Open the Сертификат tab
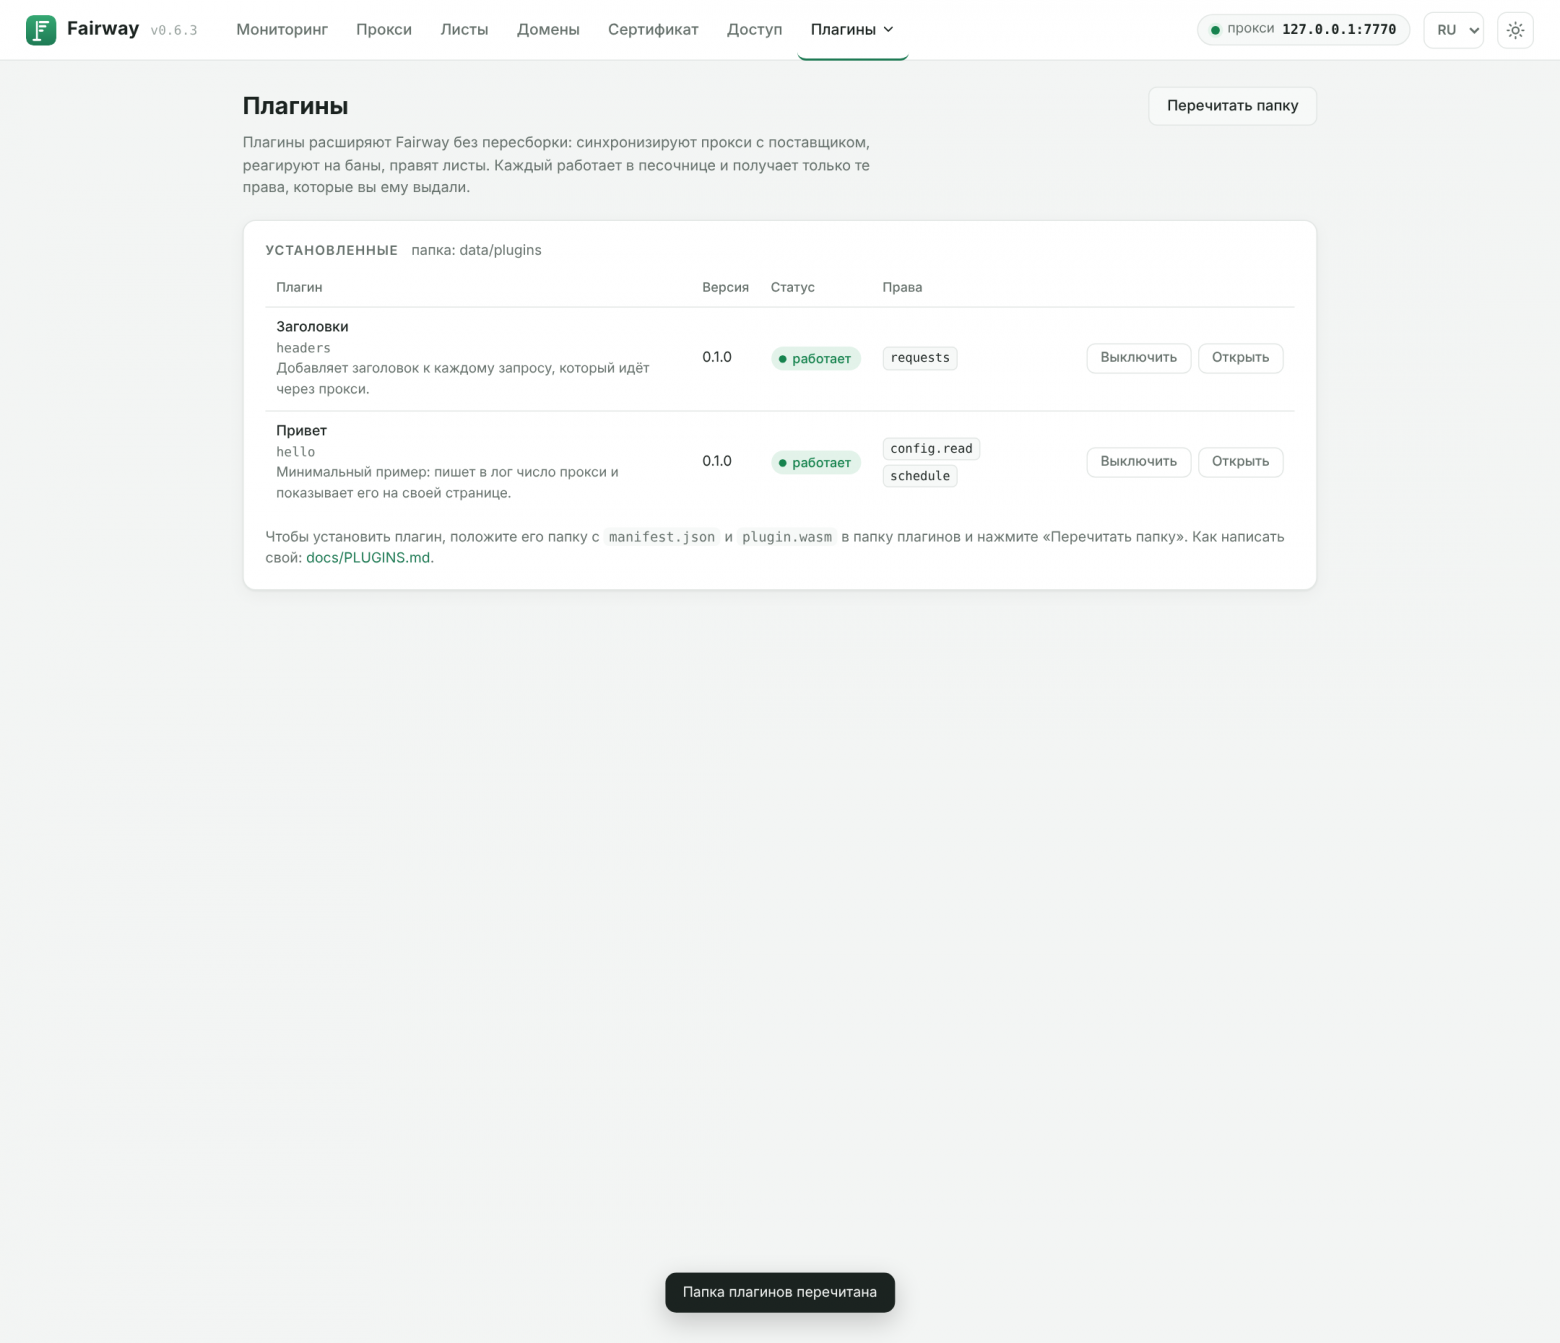This screenshot has width=1560, height=1343. tap(653, 30)
